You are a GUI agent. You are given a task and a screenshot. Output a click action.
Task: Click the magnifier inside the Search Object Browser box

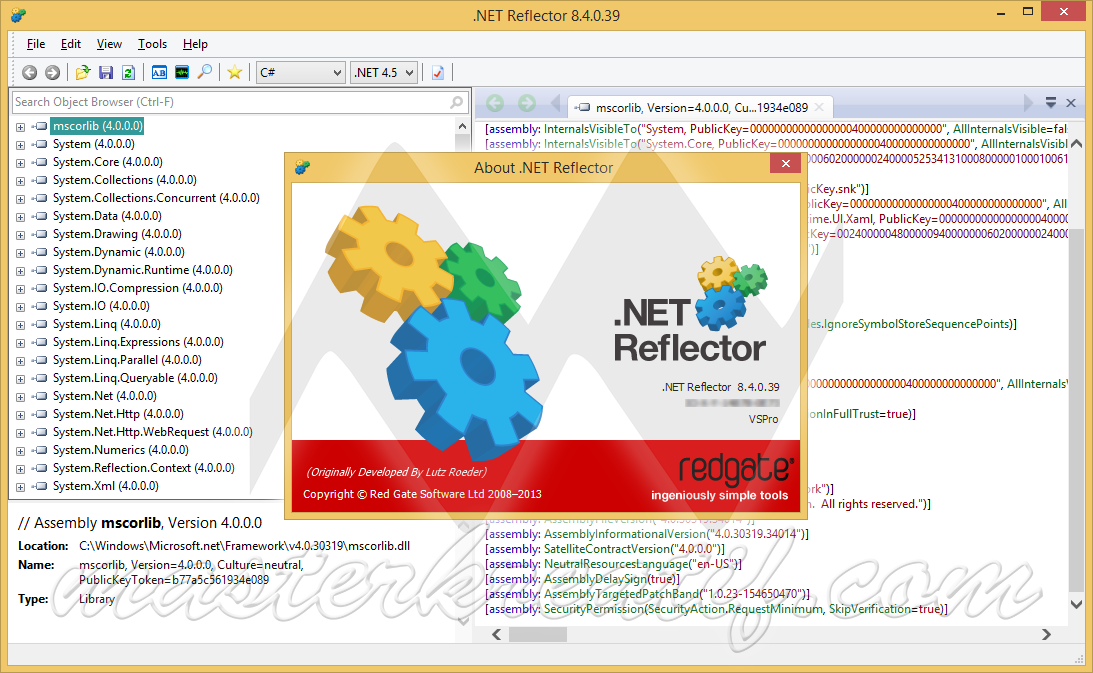pos(456,103)
